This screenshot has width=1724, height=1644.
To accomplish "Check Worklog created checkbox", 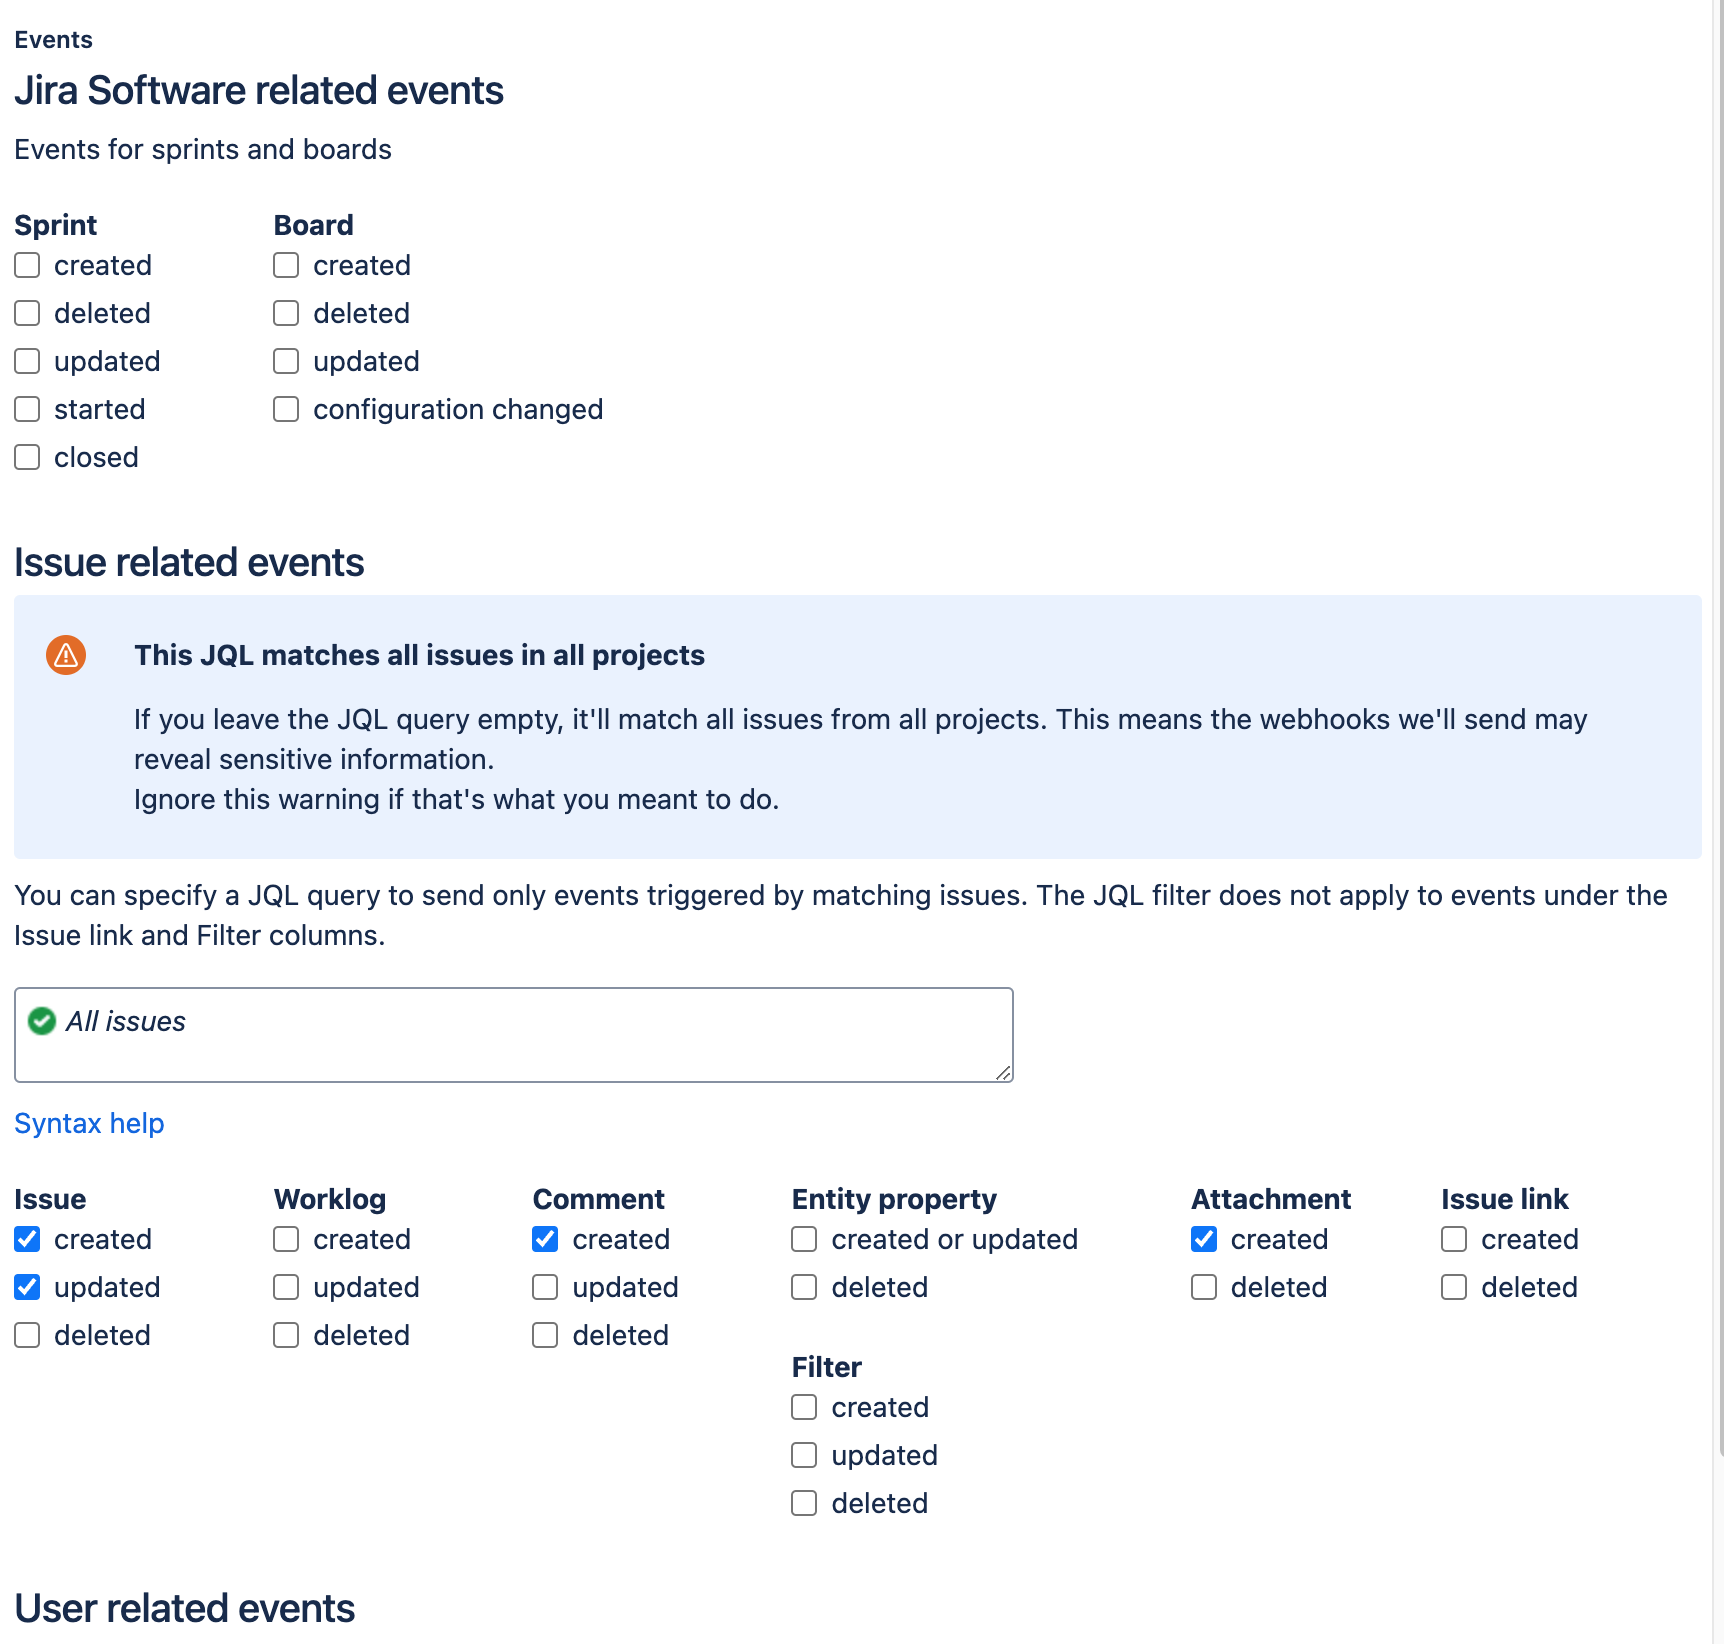I will coord(286,1239).
